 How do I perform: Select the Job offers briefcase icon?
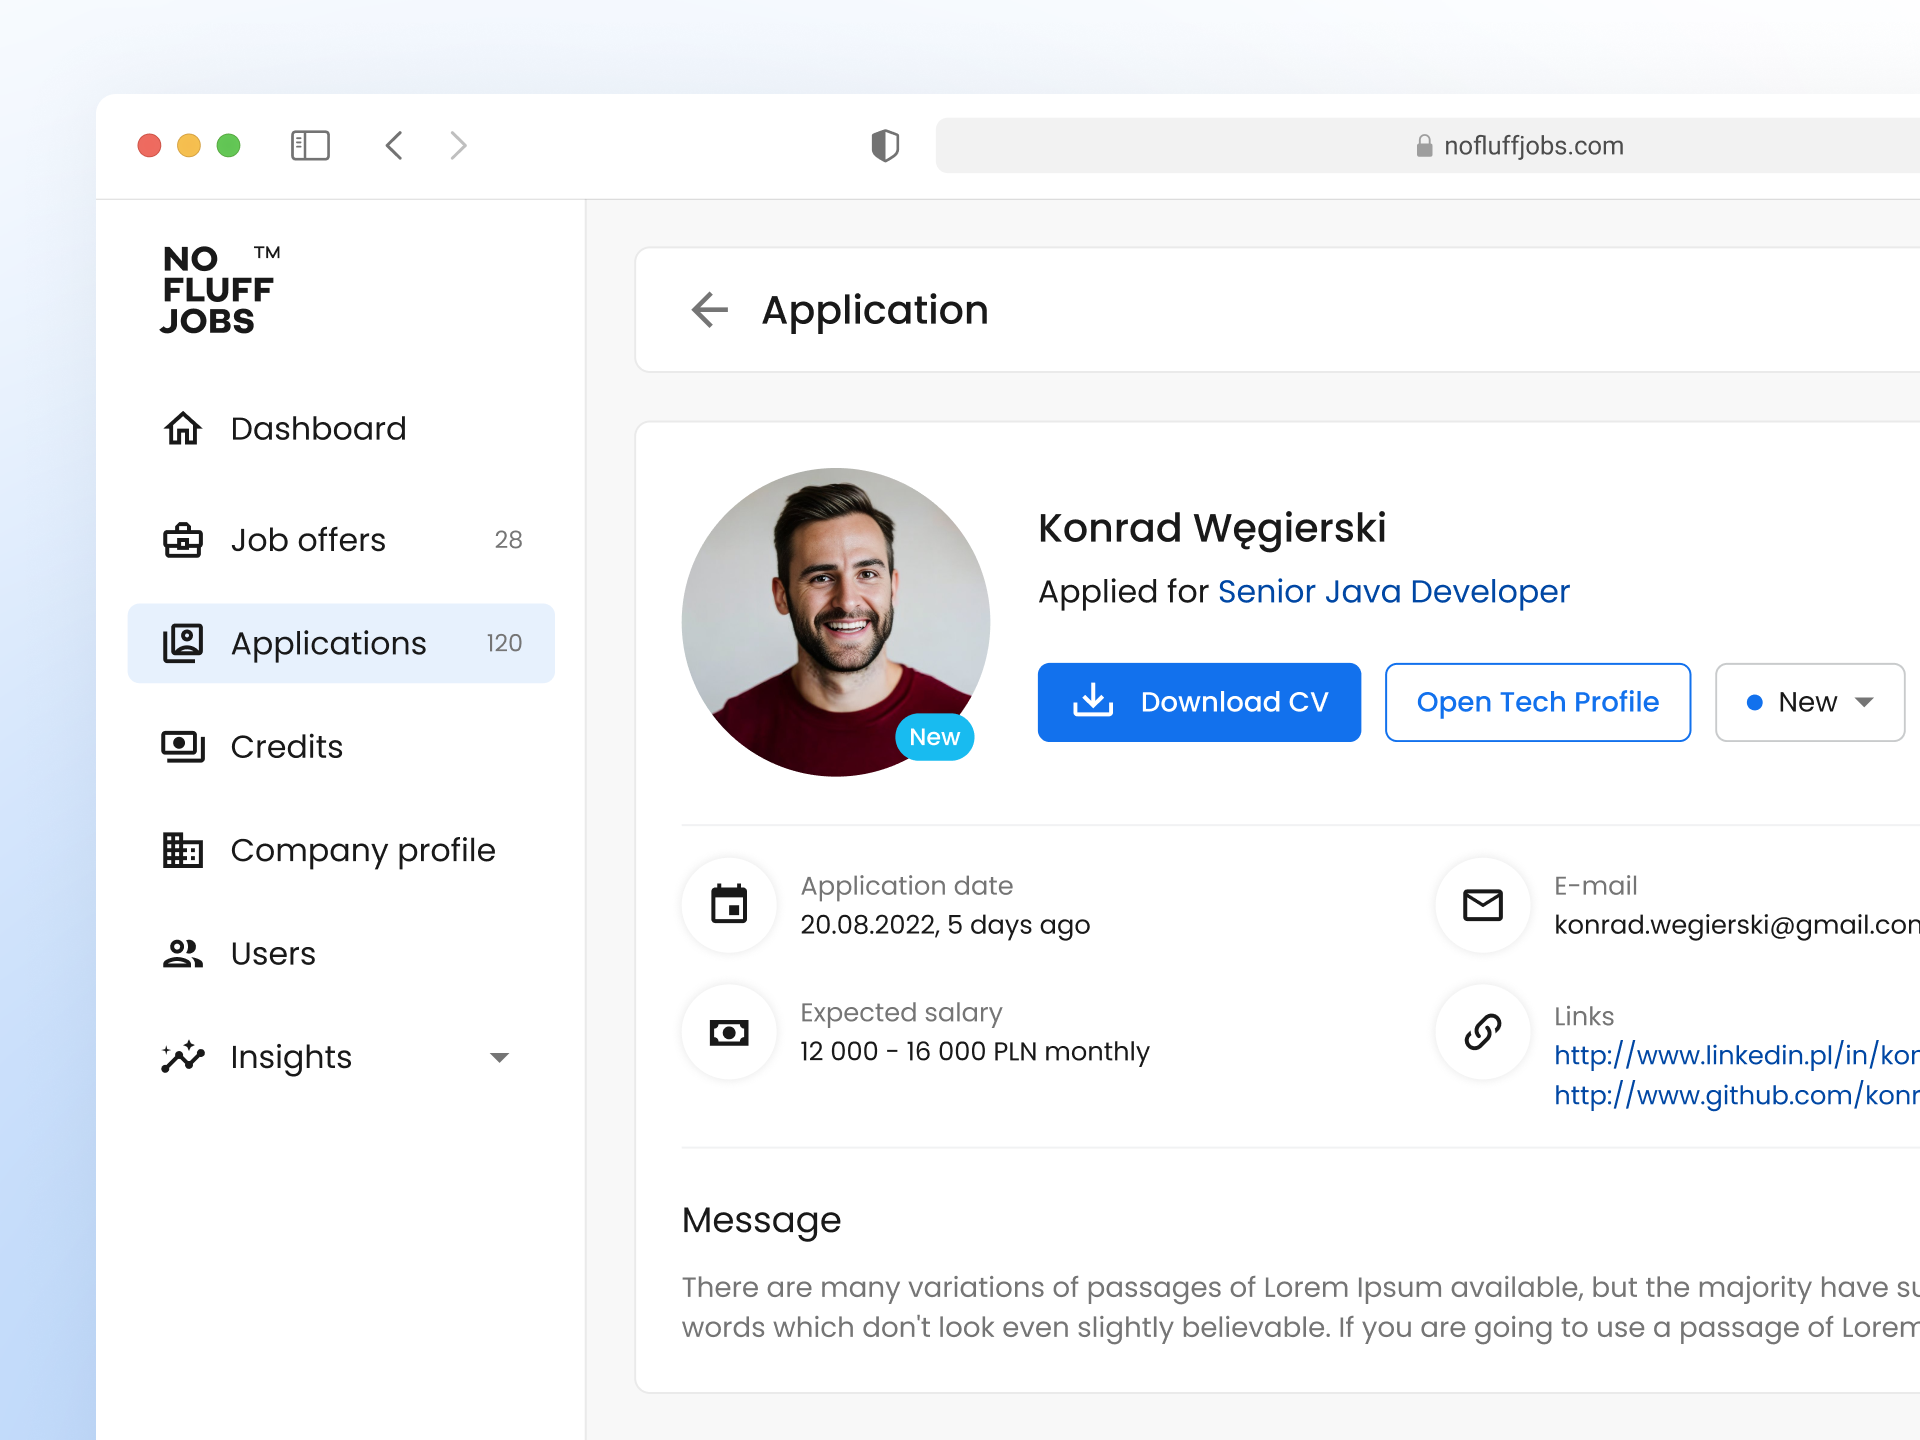click(182, 540)
